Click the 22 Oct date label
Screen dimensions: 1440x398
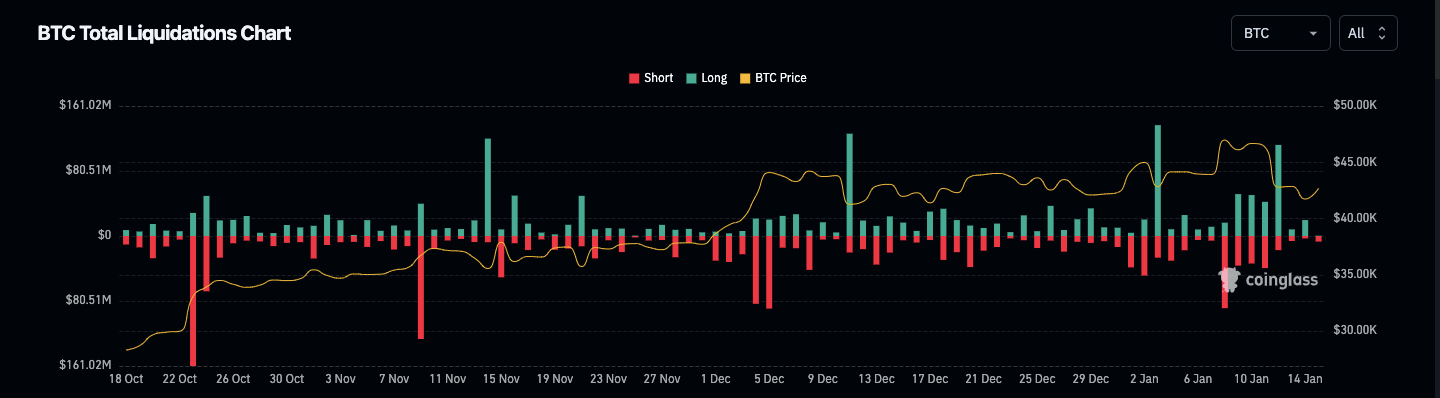[x=179, y=379]
